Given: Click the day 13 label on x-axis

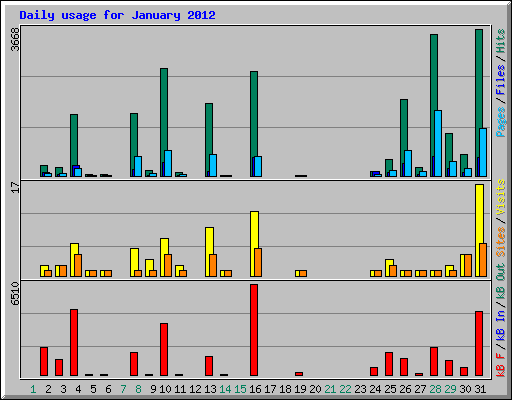Looking at the screenshot, I should pos(210,389).
